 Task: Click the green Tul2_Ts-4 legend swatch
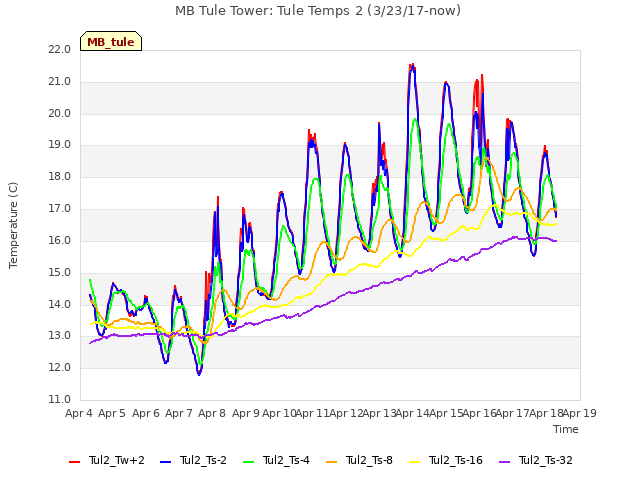coord(249,462)
